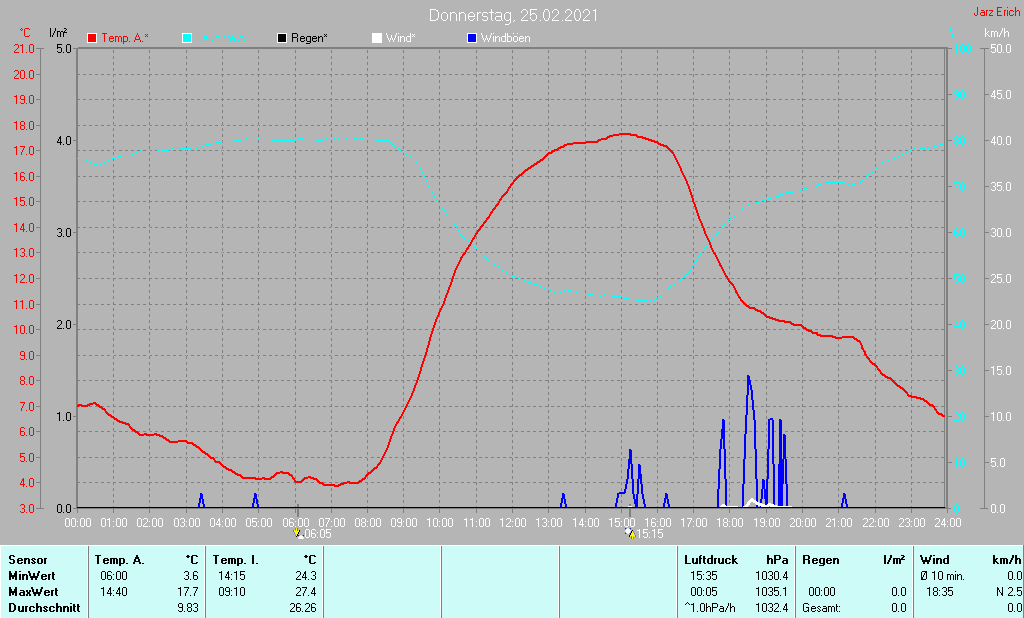Select the pressure minimum '1030.4'
Screen dimensions: 1024x618
[772, 576]
